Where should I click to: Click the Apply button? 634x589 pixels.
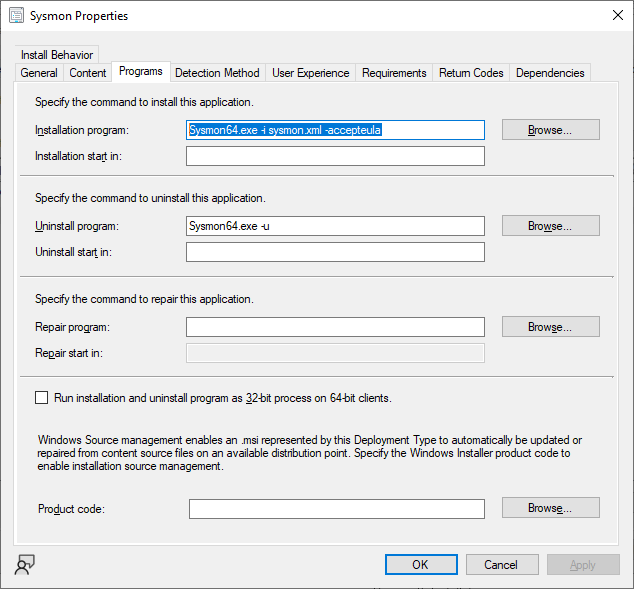click(x=583, y=564)
